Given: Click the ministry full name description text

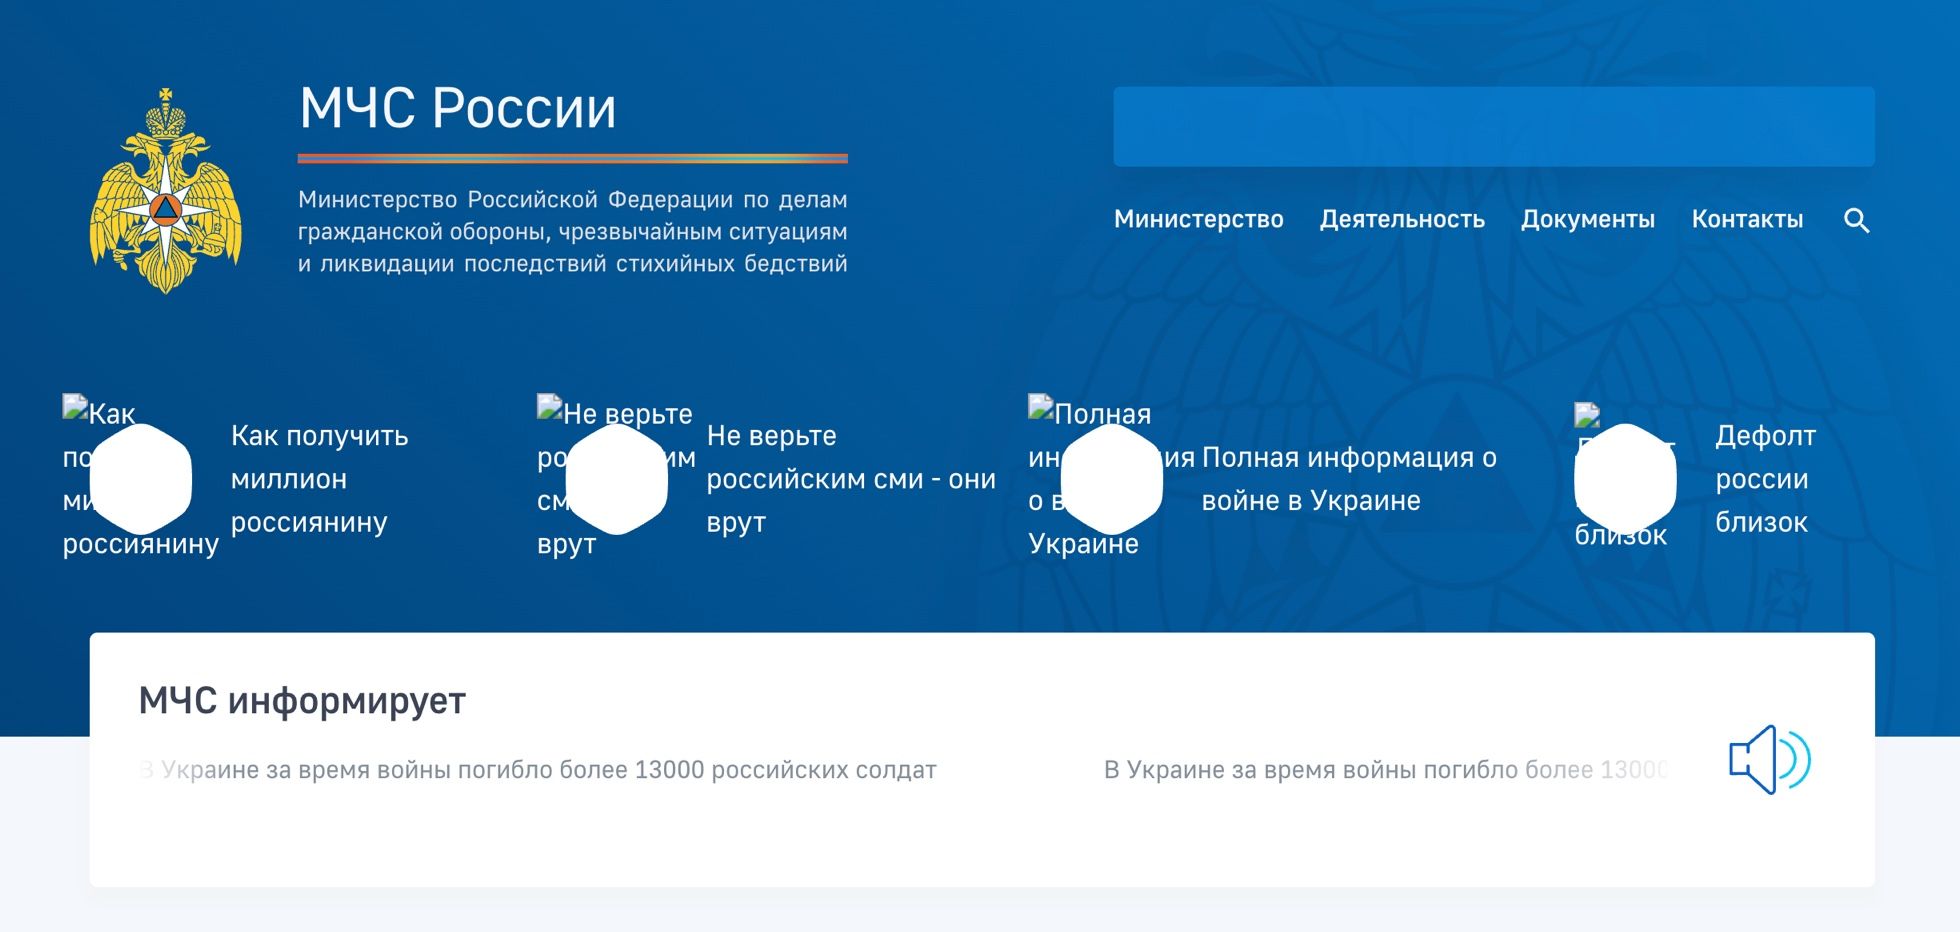Looking at the screenshot, I should (572, 232).
